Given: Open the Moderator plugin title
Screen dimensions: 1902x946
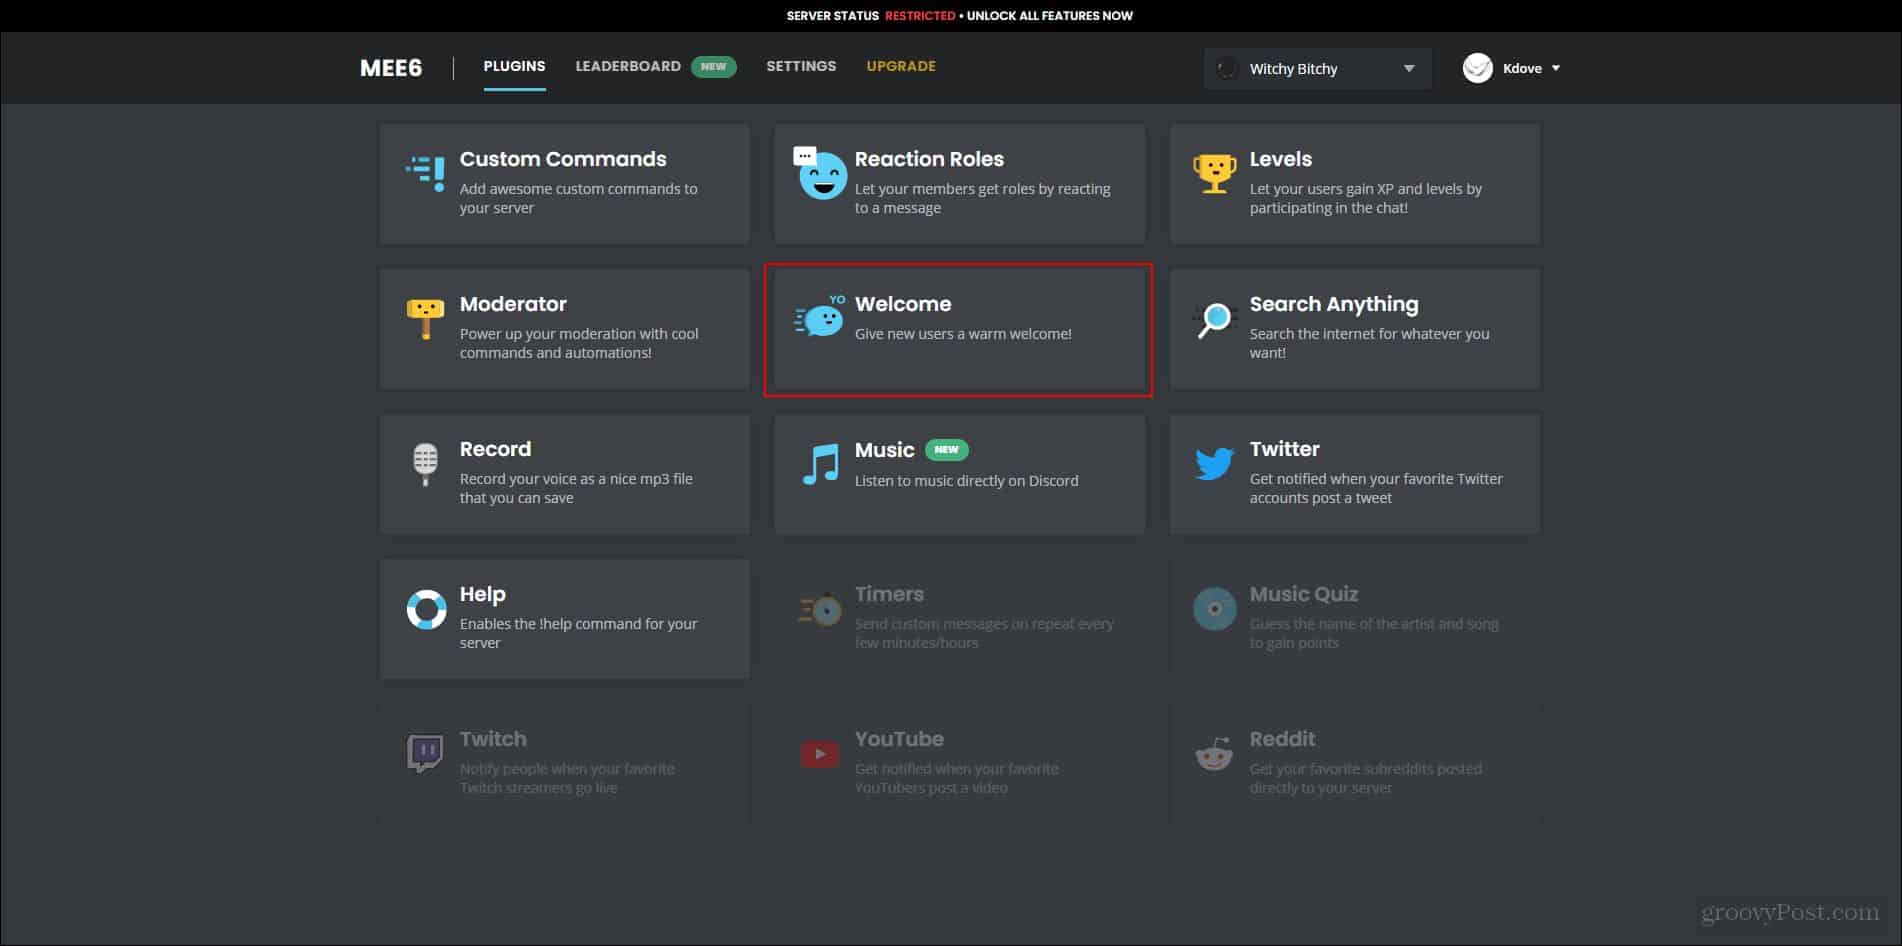Looking at the screenshot, I should 513,304.
